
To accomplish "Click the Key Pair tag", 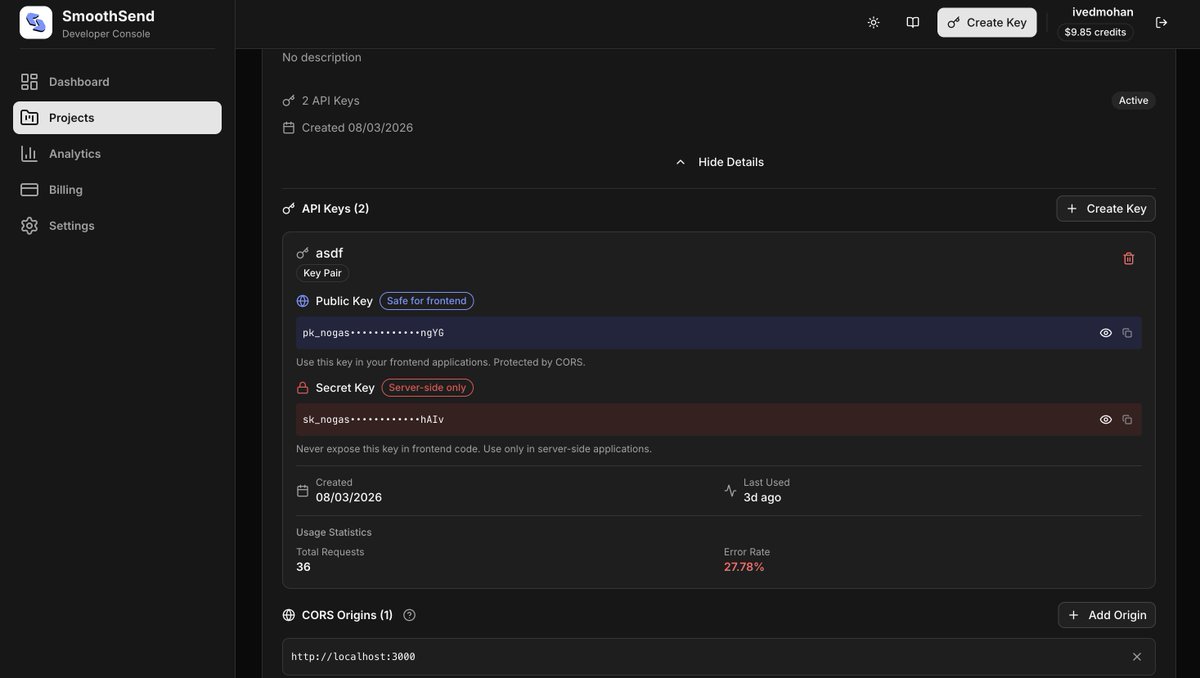I will pyautogui.click(x=323, y=273).
